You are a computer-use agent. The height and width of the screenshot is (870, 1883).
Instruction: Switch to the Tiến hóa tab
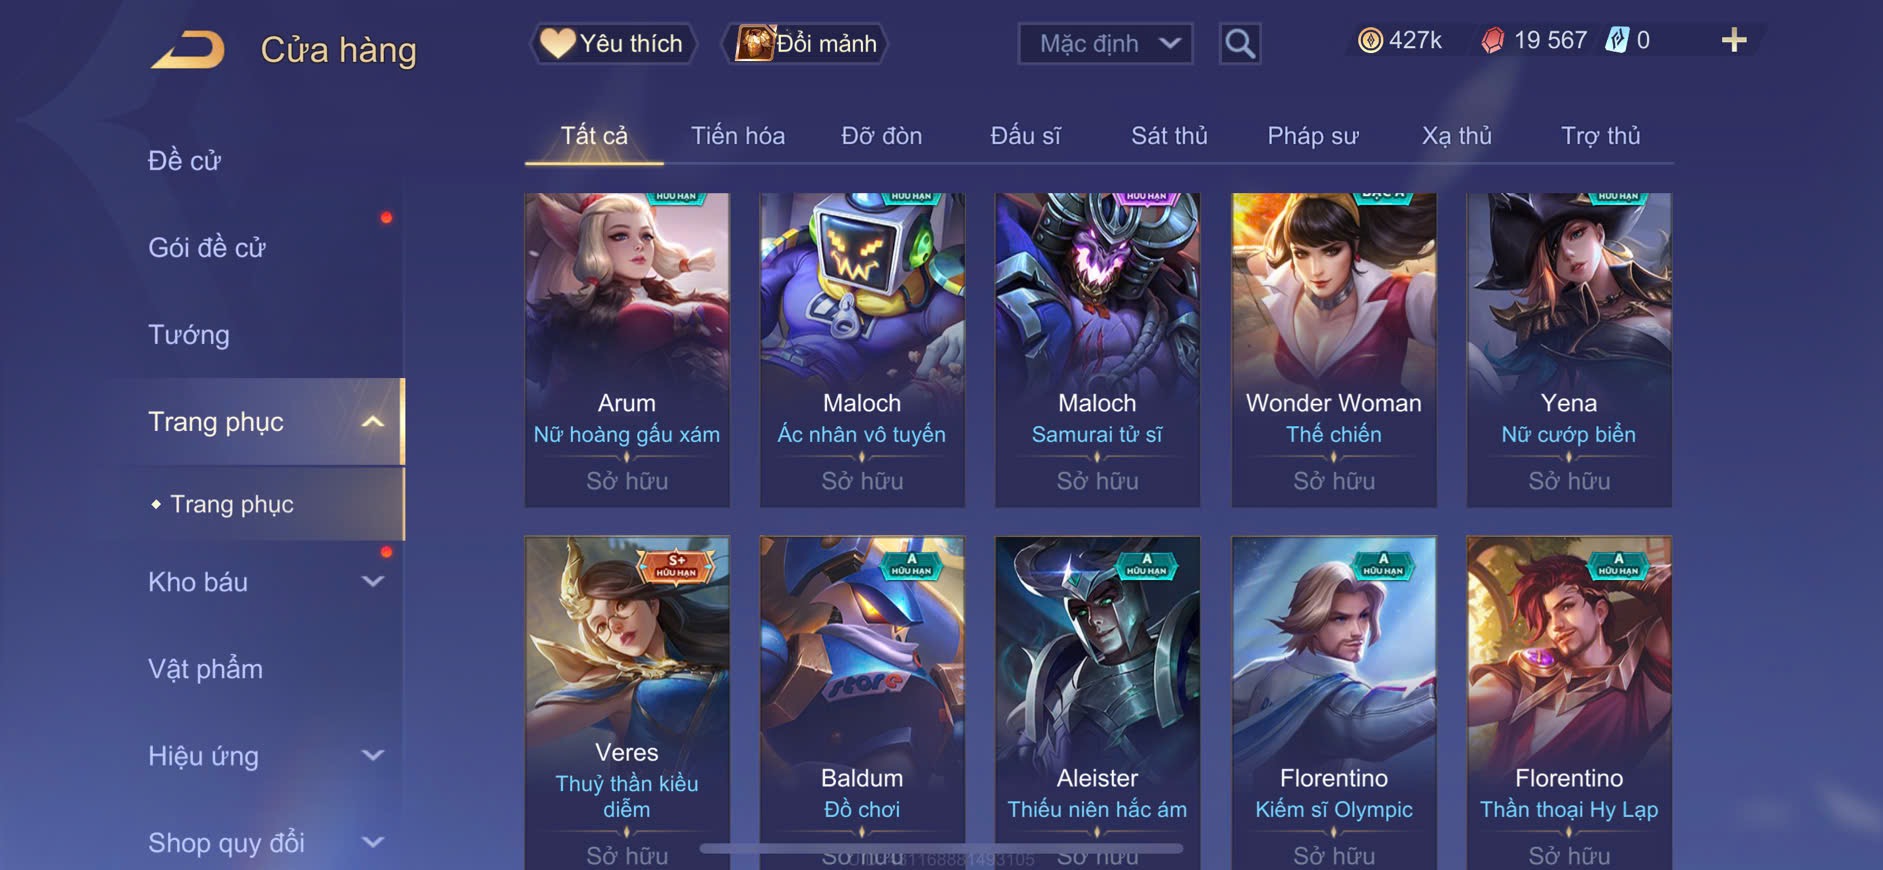tap(738, 136)
